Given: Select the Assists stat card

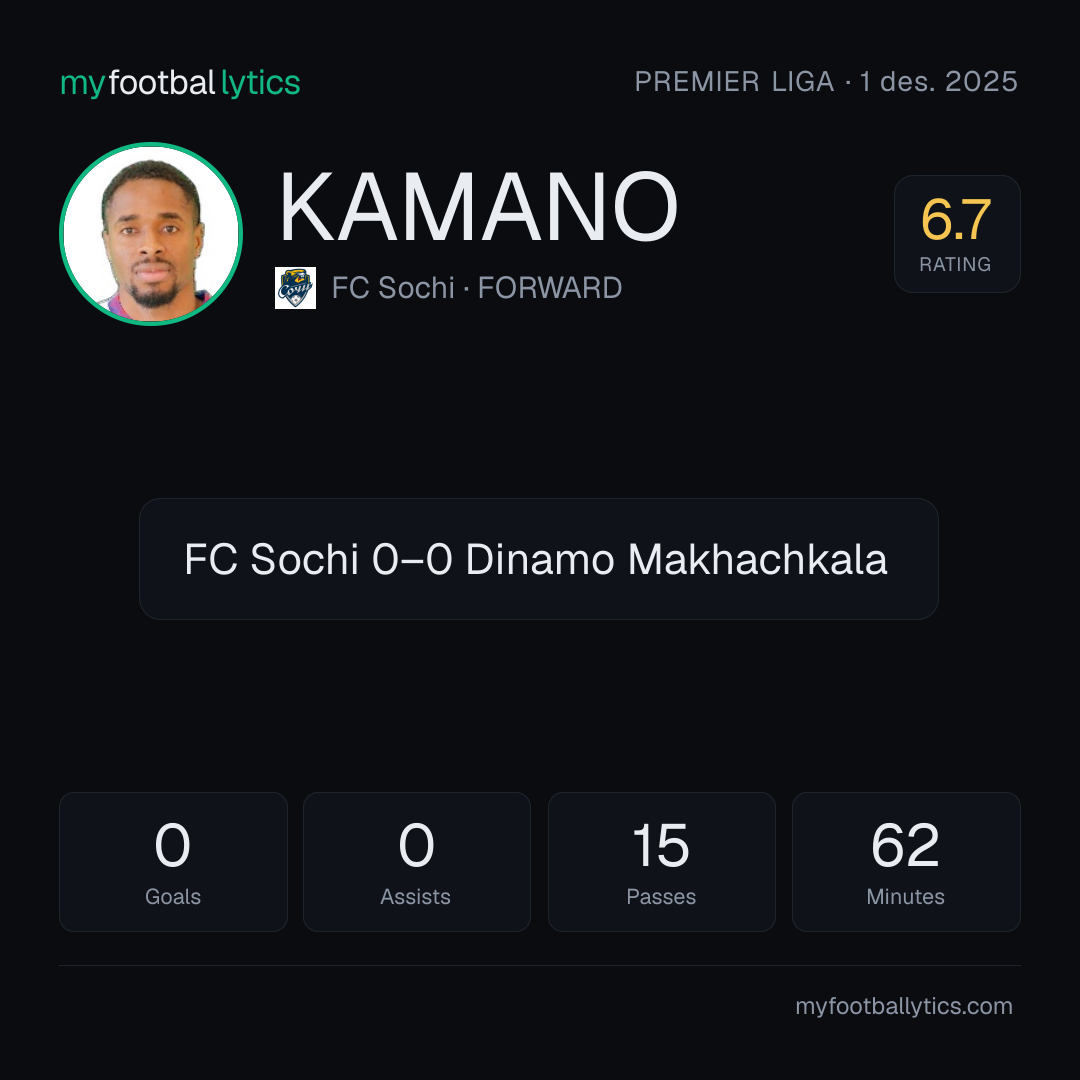Looking at the screenshot, I should pos(417,862).
